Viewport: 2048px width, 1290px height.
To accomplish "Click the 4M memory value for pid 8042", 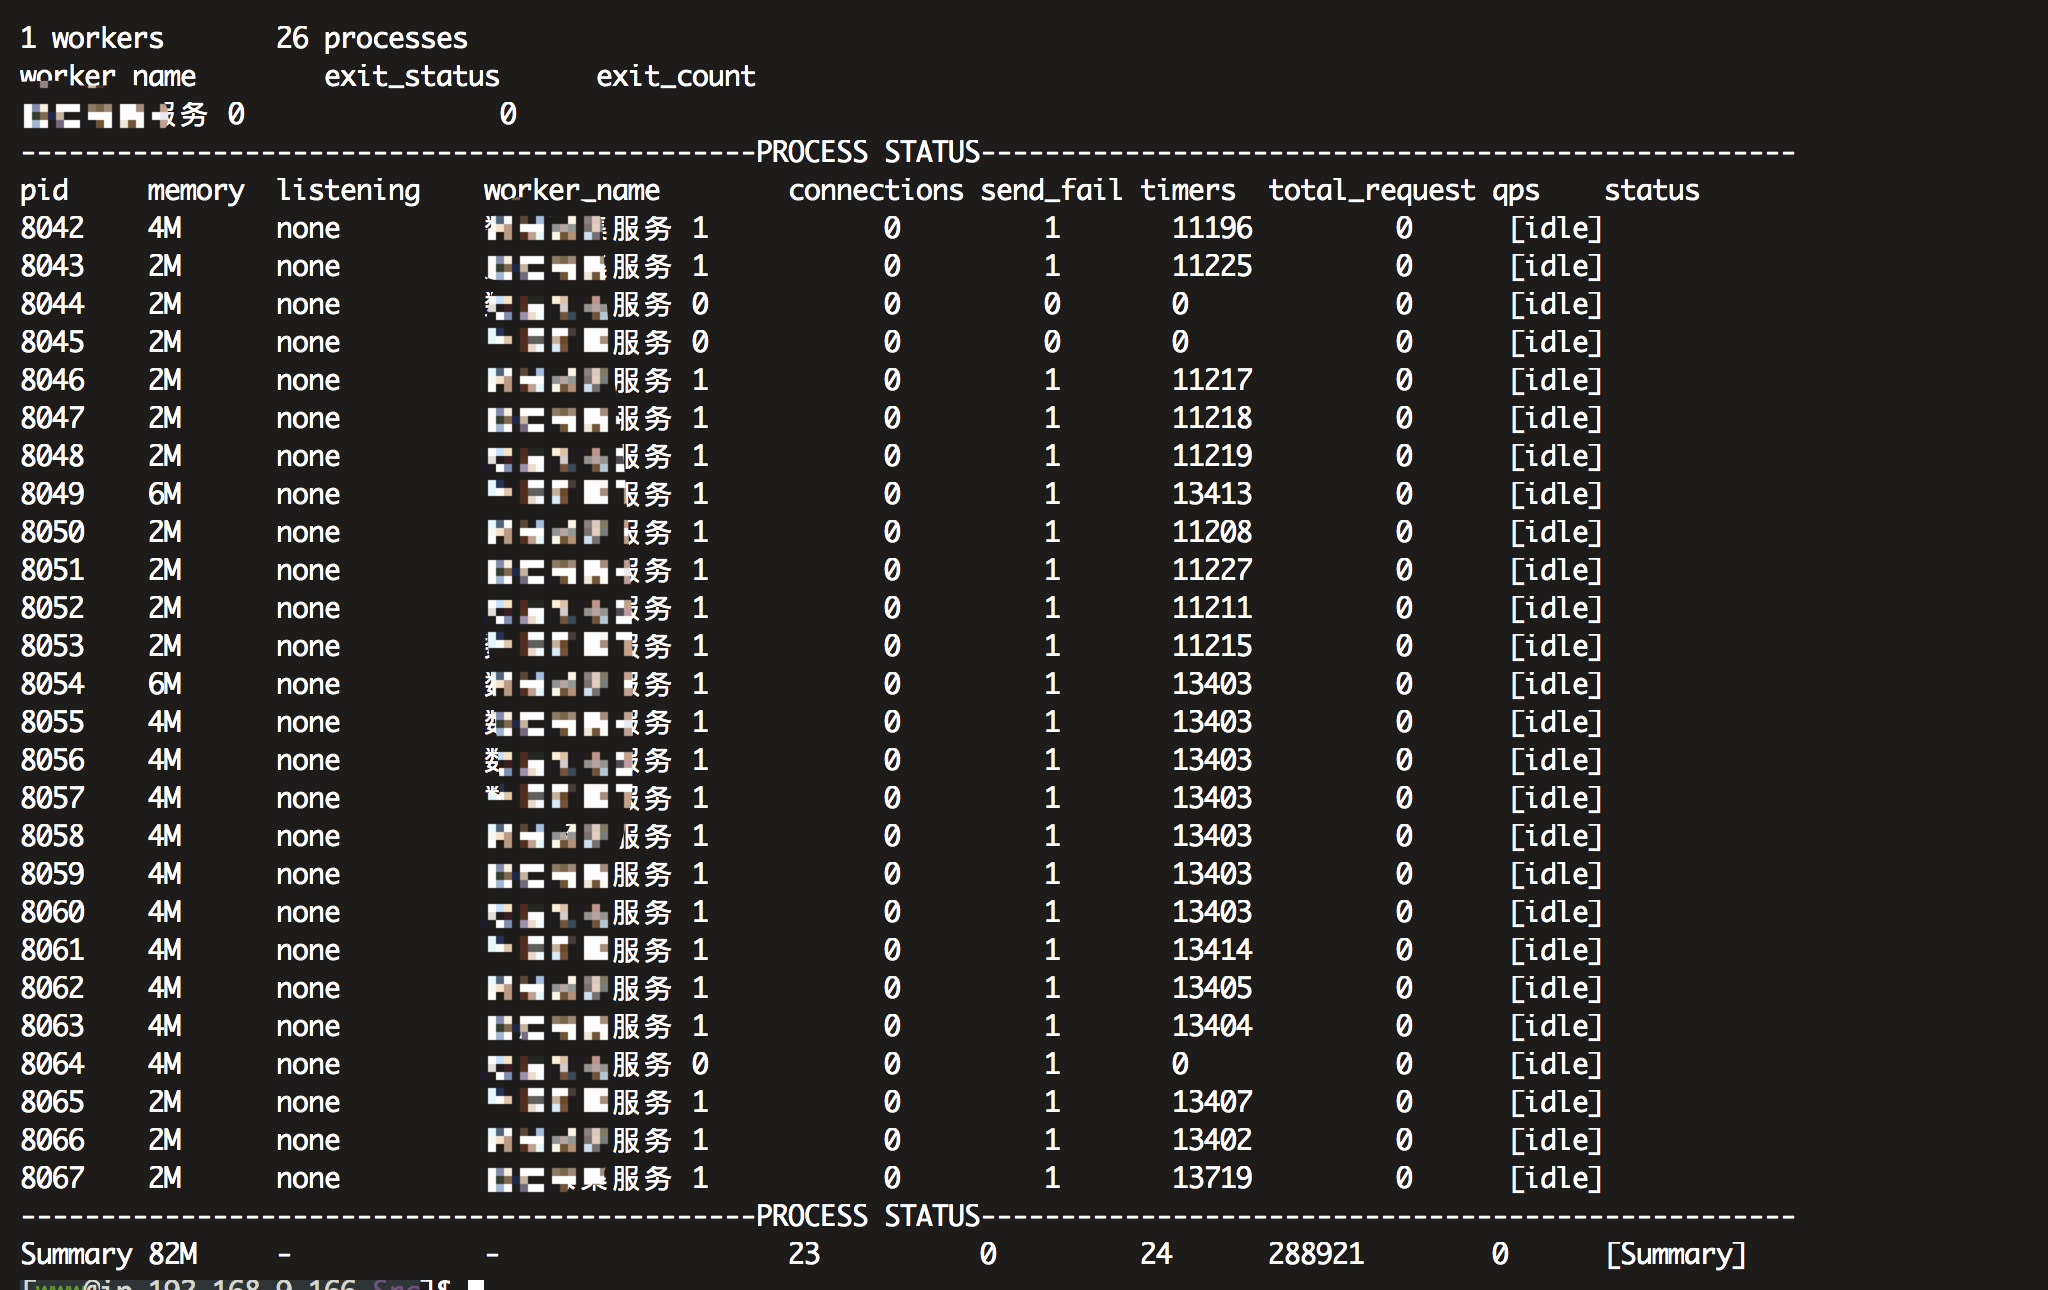I will (165, 228).
